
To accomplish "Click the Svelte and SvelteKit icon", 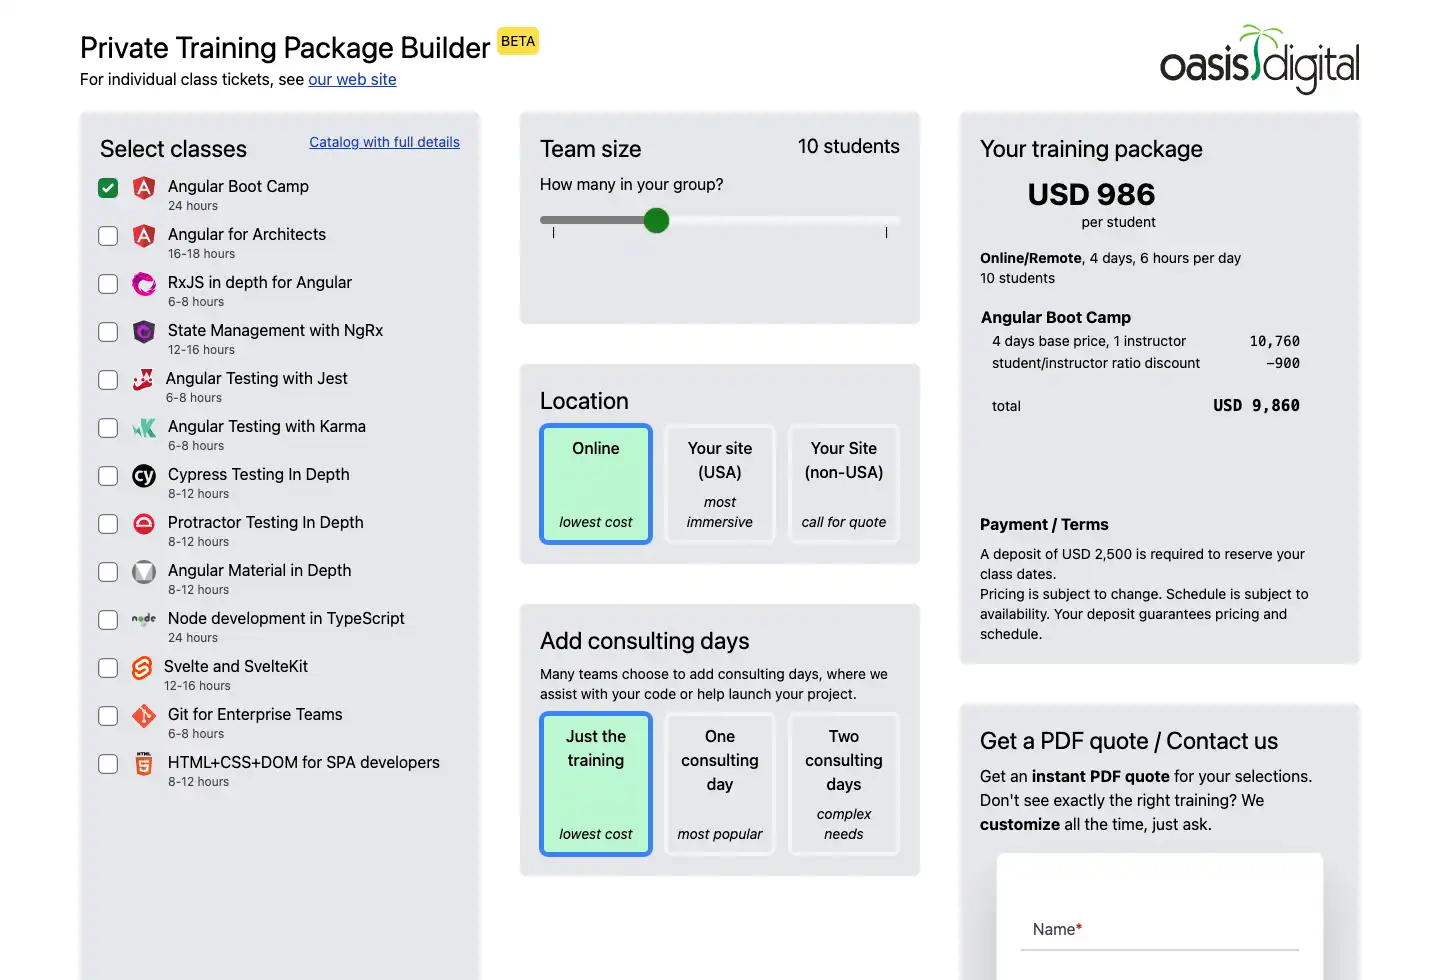I will (x=142, y=667).
